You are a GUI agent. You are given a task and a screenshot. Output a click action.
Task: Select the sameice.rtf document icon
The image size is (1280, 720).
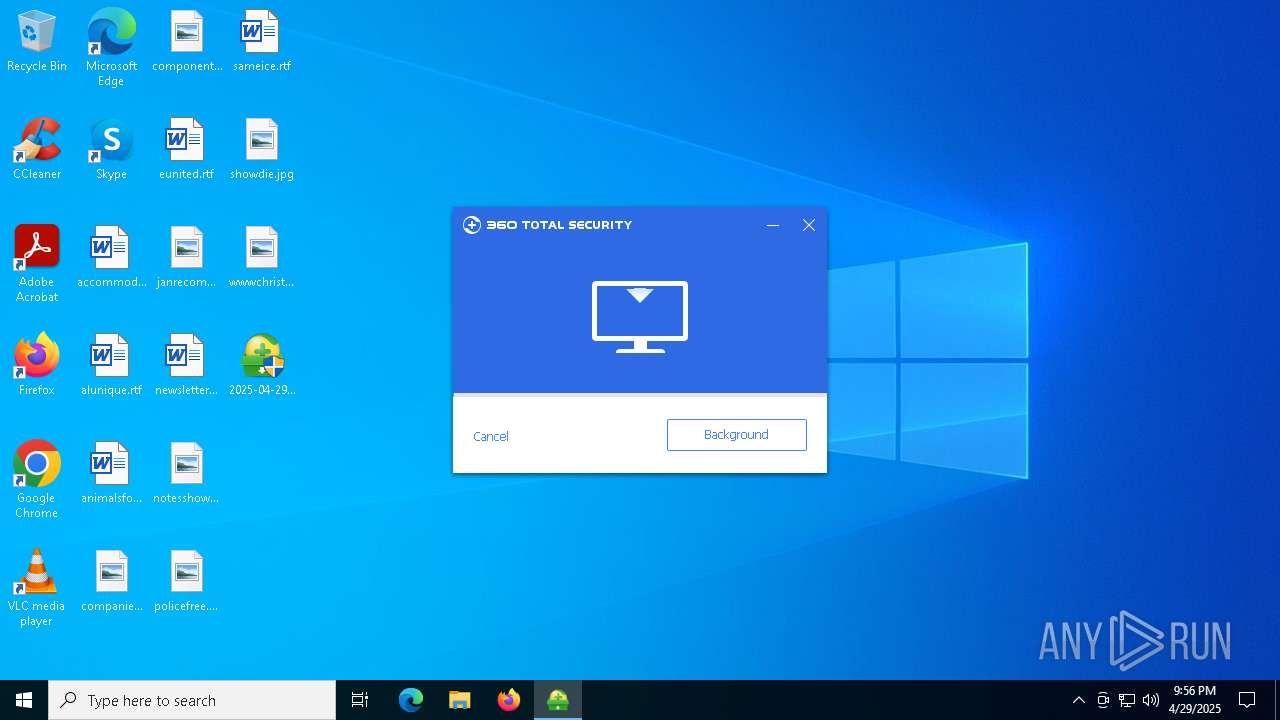(262, 42)
